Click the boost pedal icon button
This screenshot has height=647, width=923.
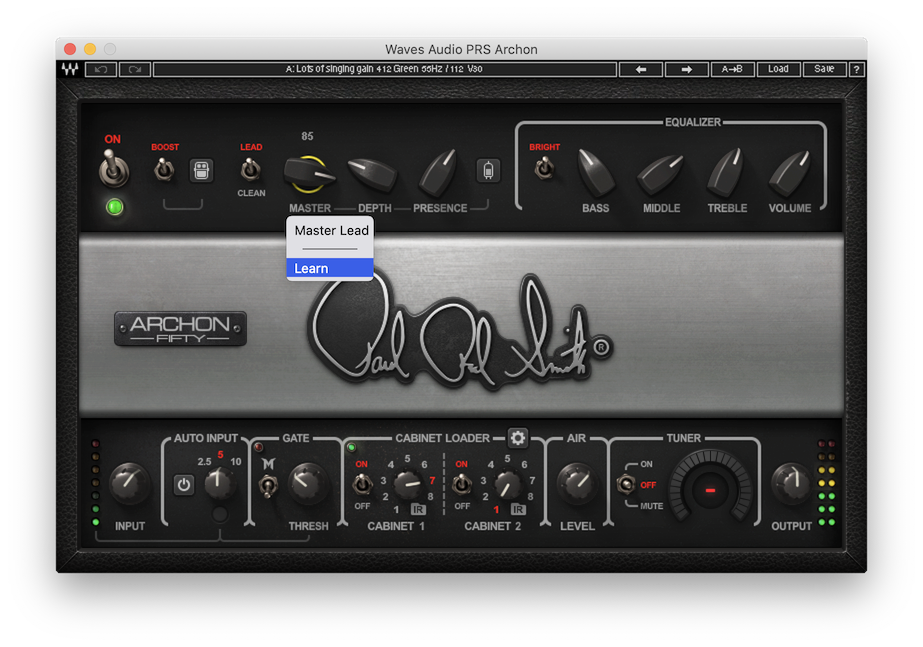[201, 171]
